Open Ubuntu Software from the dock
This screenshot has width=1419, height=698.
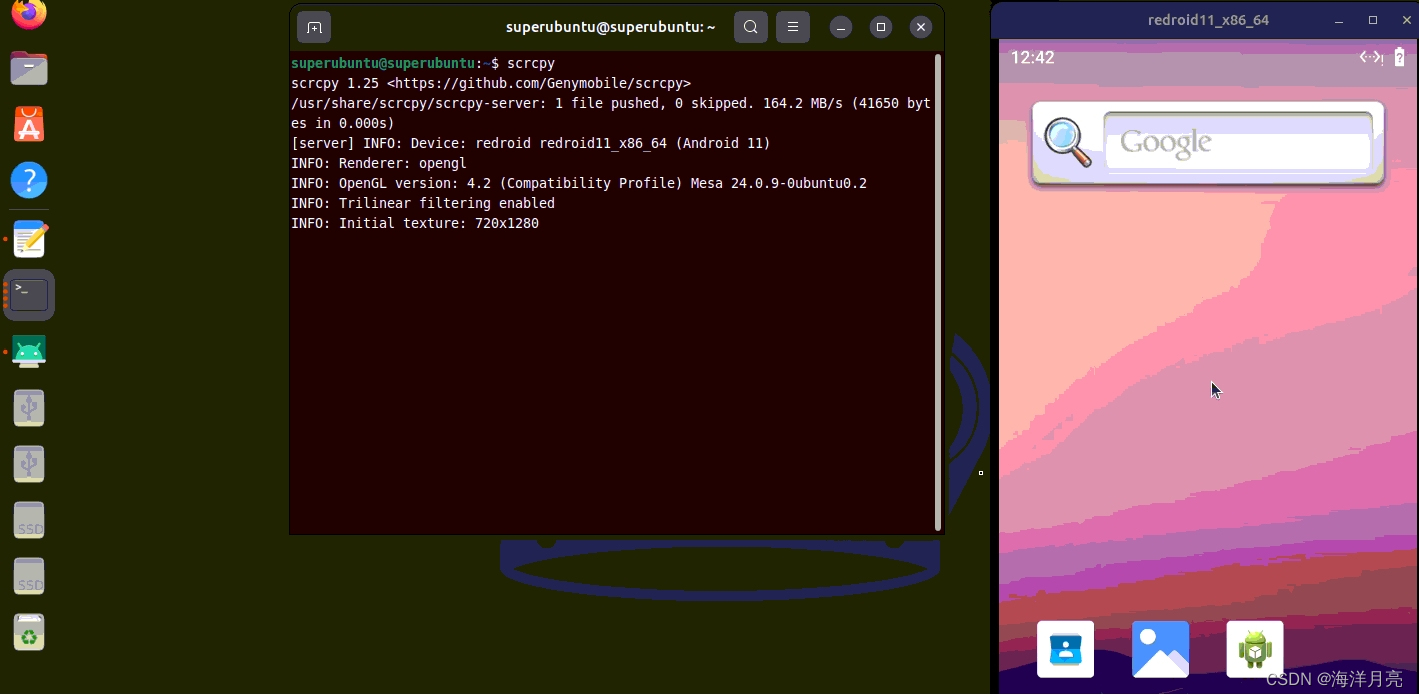coord(28,123)
